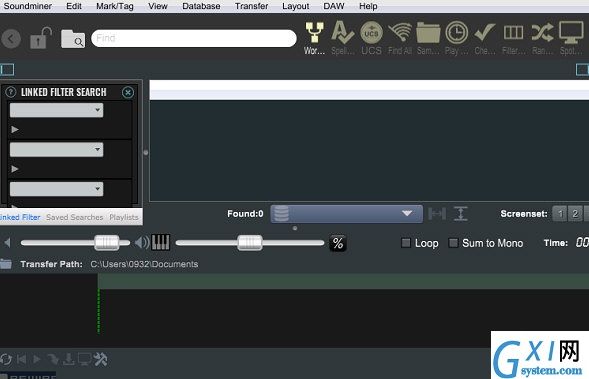Click the loop refresh icon in bottom bar
Viewport: 589px width, 379px height.
[6, 359]
